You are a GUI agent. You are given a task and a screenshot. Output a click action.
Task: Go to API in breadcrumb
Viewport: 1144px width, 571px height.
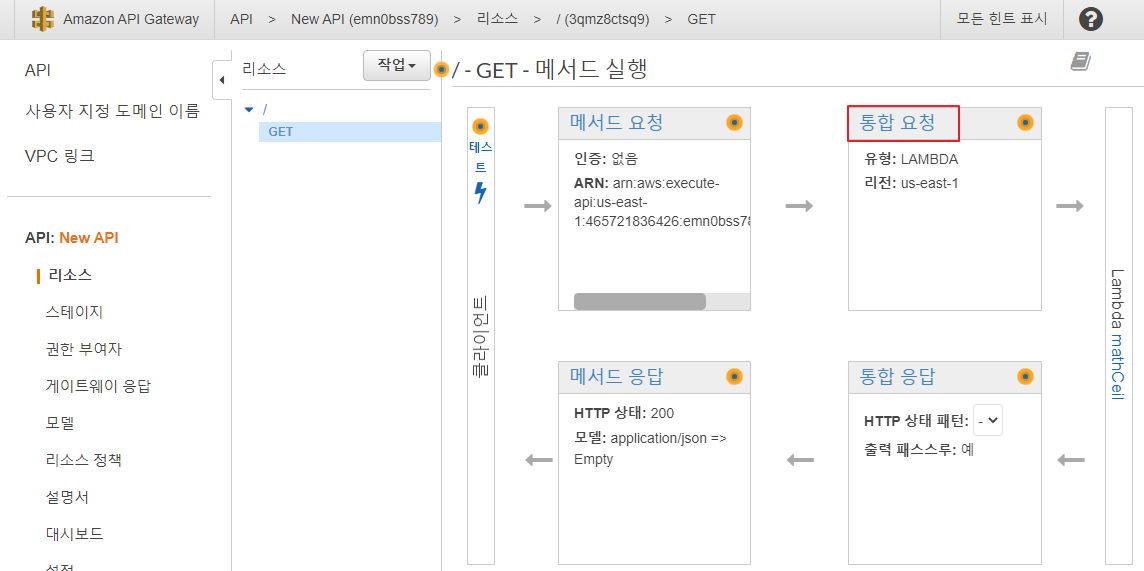click(241, 19)
